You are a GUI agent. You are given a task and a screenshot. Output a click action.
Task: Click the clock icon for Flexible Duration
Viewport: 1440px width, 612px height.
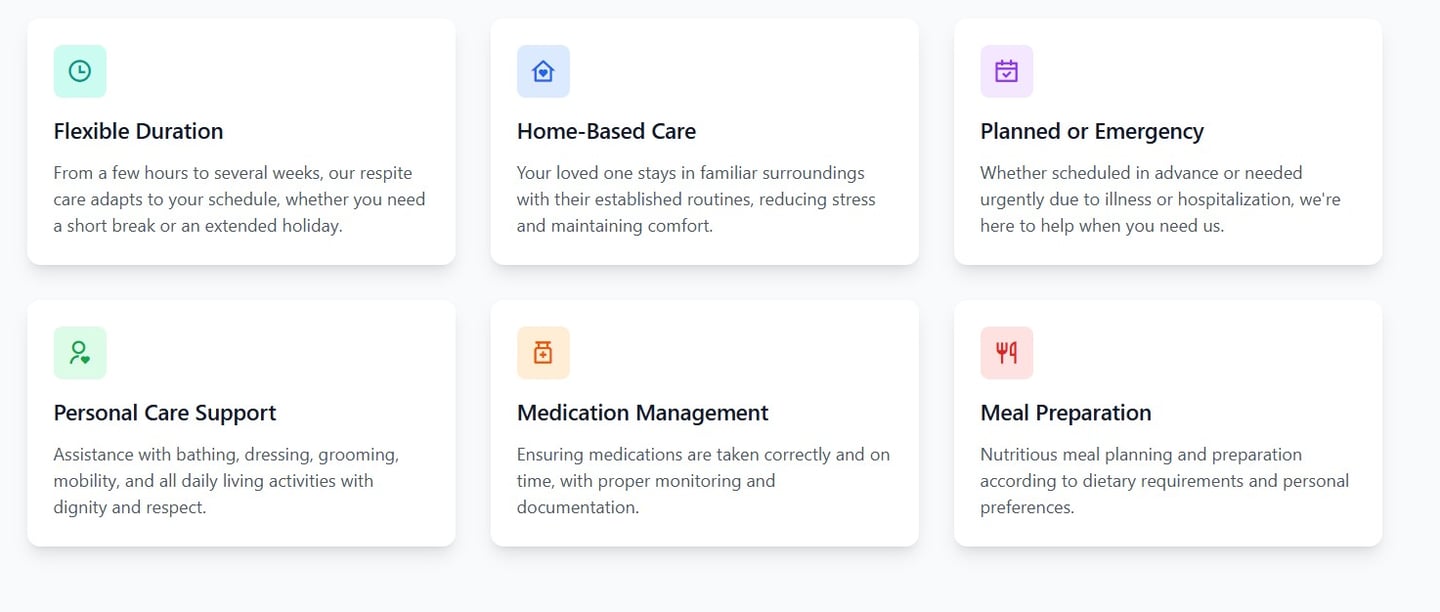point(80,71)
